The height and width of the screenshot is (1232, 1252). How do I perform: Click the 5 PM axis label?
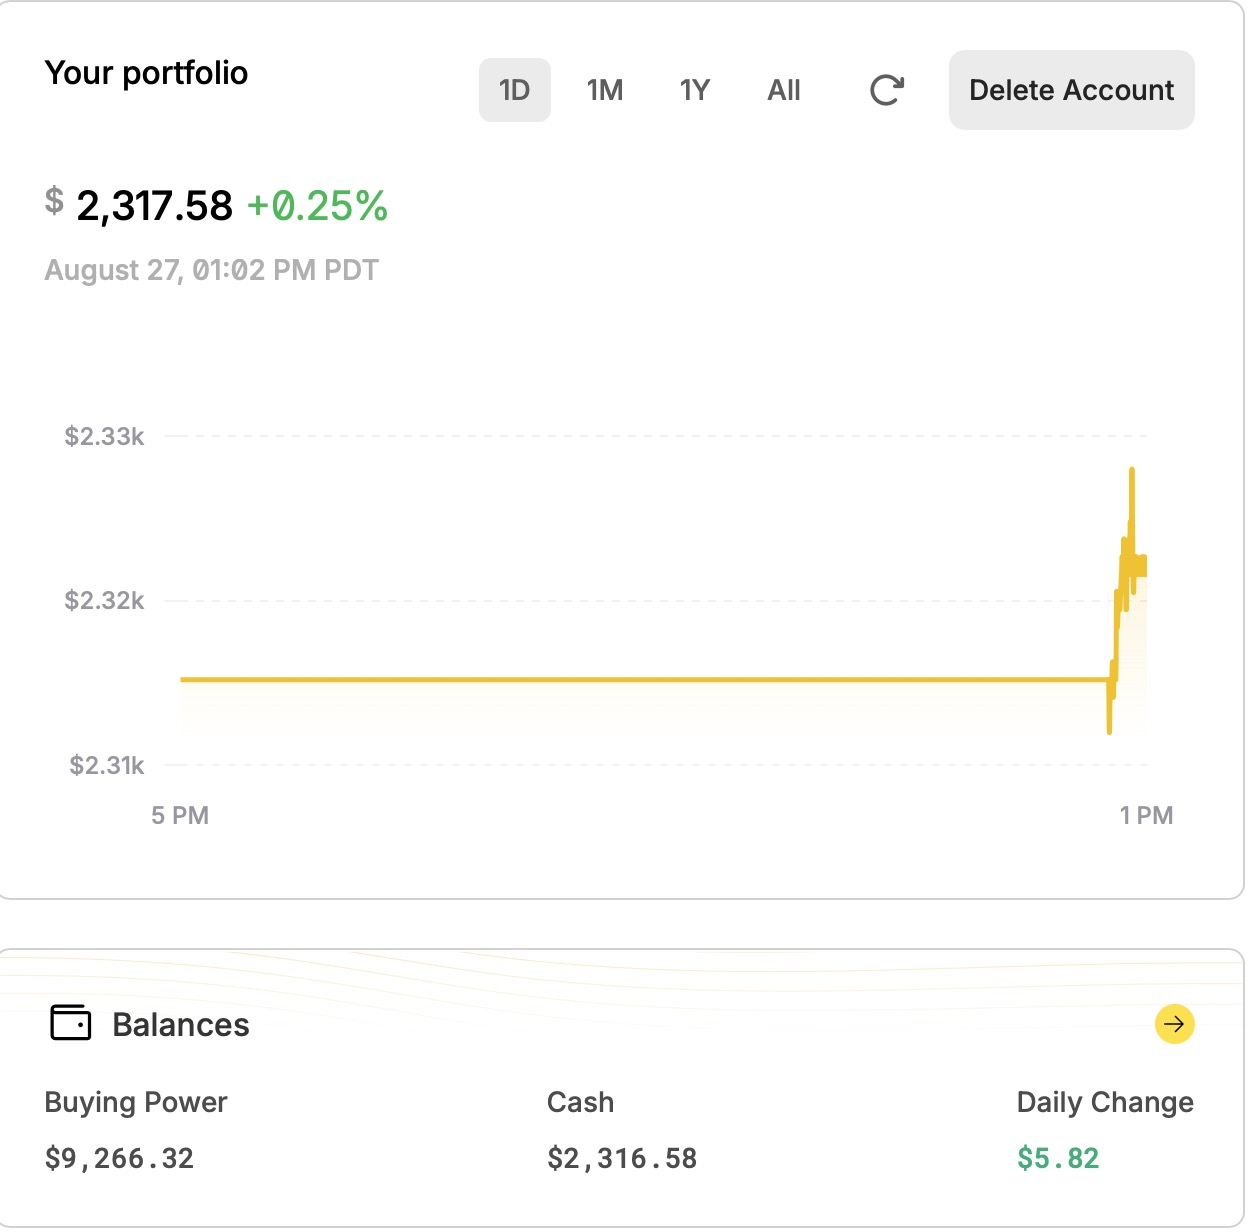[x=180, y=815]
